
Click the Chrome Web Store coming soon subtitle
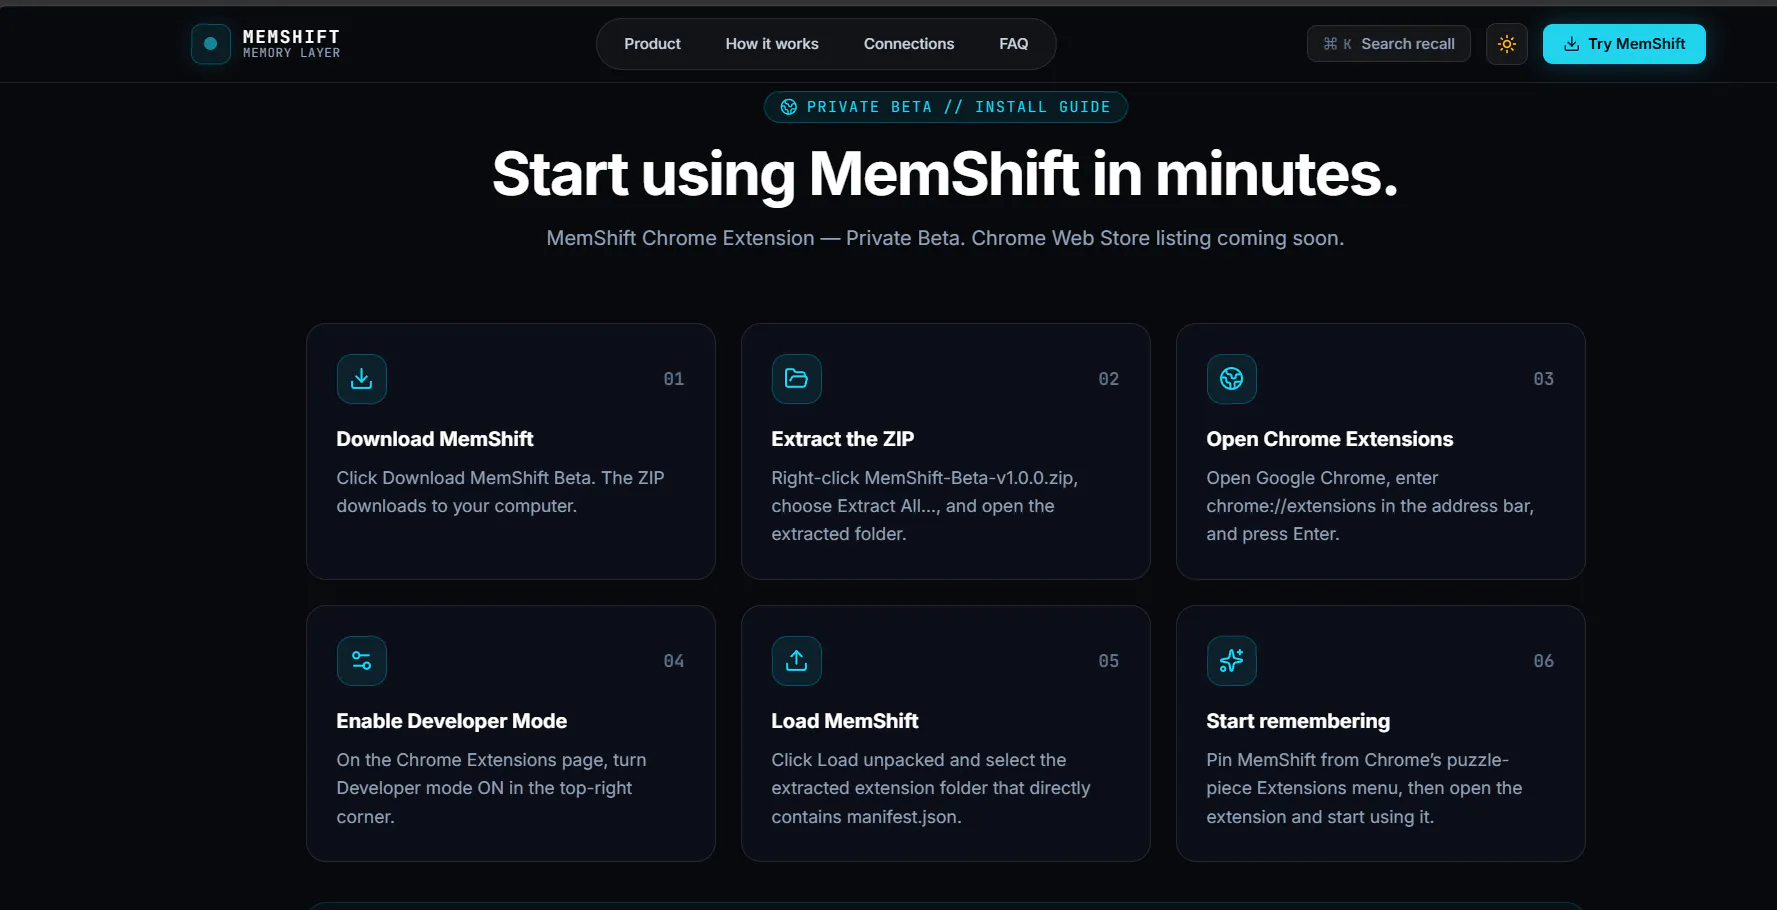coord(945,238)
